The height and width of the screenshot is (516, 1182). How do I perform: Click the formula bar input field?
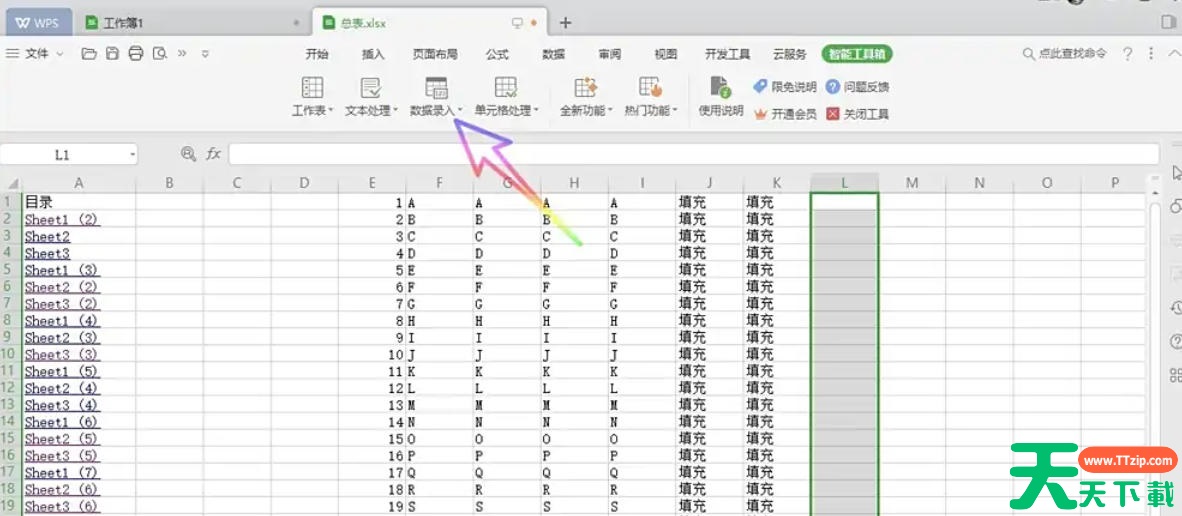[690, 154]
